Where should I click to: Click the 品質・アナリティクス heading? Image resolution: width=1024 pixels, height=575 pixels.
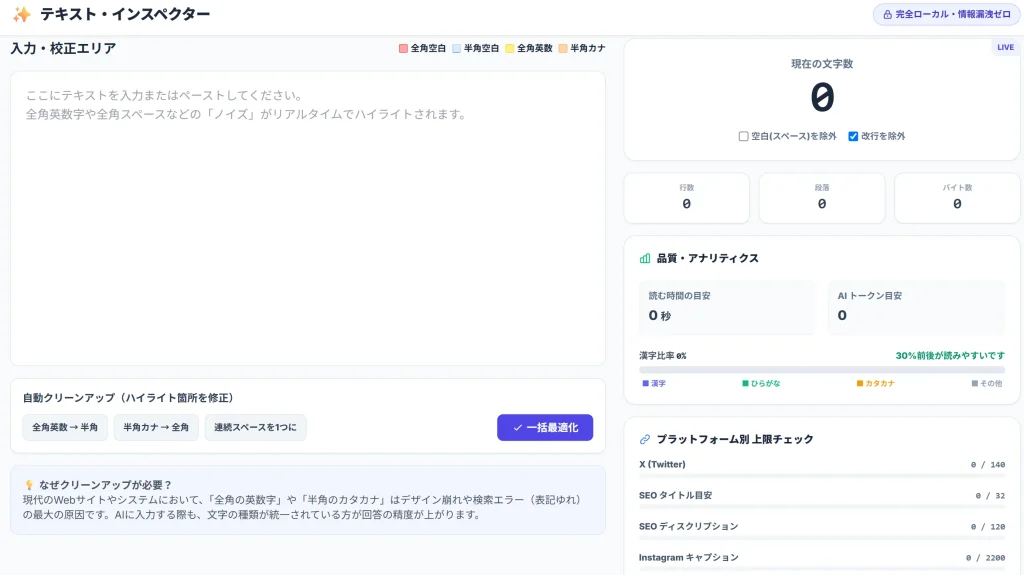point(707,258)
